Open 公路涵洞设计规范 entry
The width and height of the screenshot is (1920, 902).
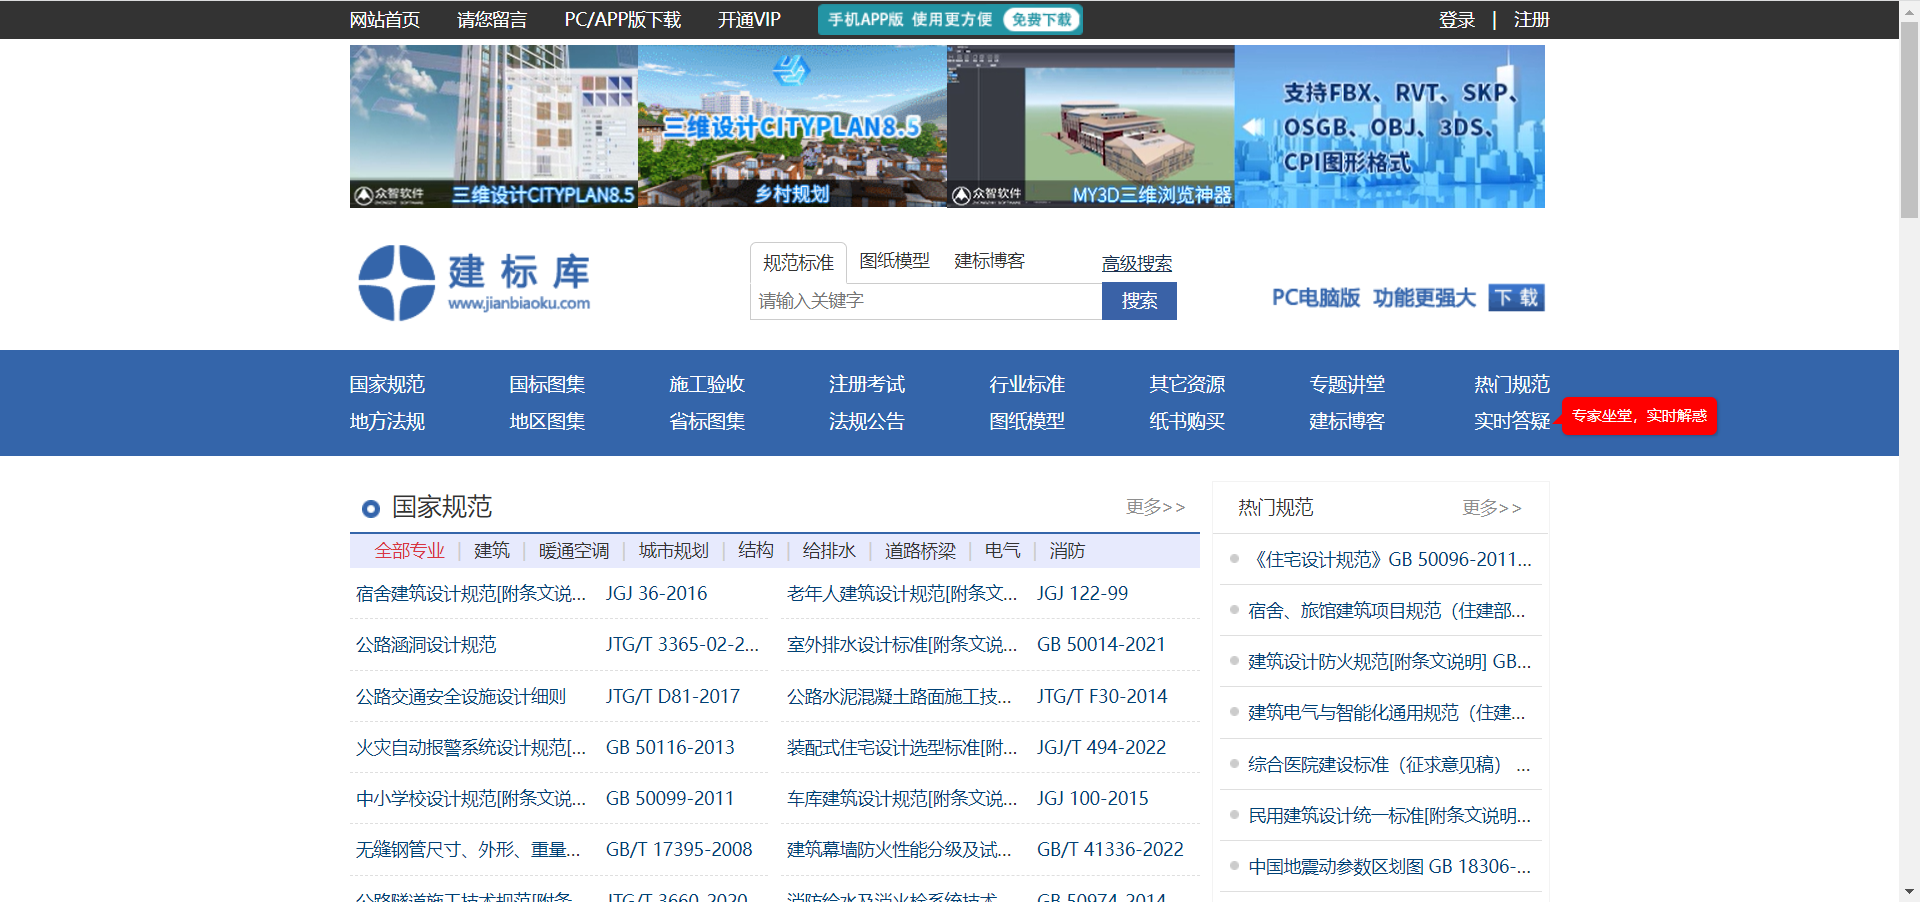click(x=426, y=645)
